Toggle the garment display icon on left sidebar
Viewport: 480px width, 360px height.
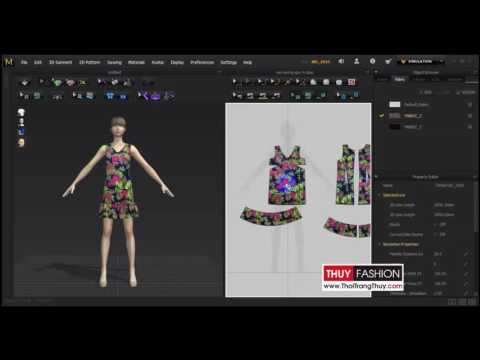click(x=21, y=112)
